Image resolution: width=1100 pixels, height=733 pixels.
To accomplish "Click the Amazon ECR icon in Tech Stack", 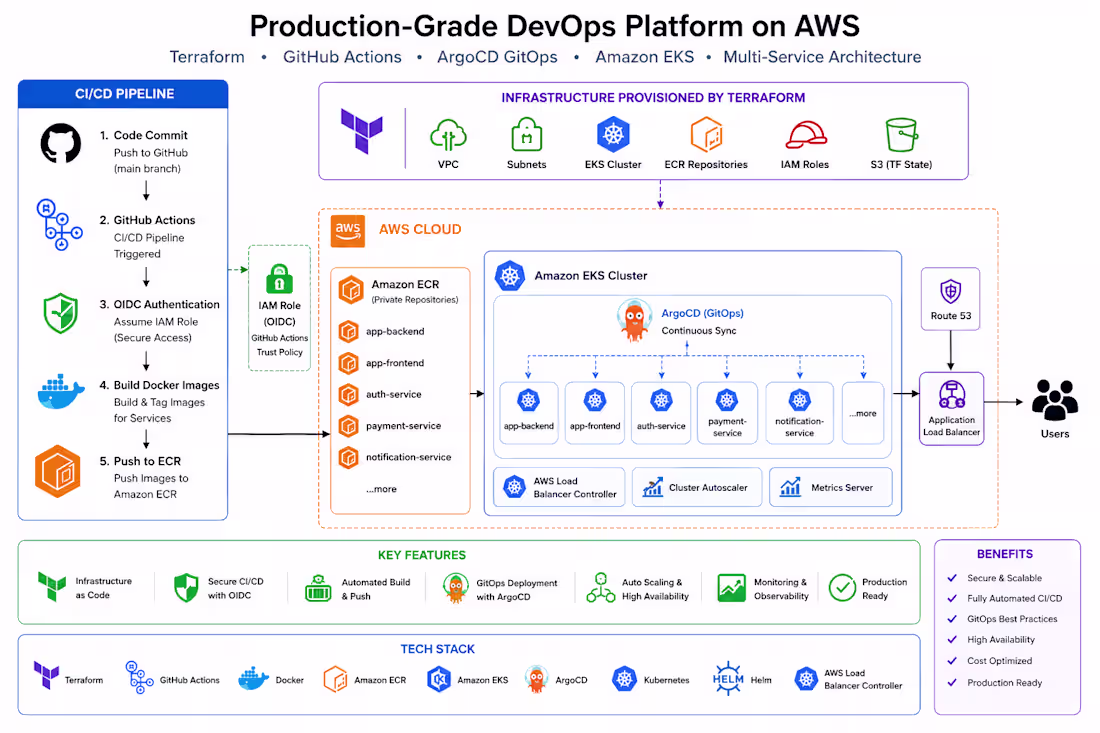I will point(335,679).
